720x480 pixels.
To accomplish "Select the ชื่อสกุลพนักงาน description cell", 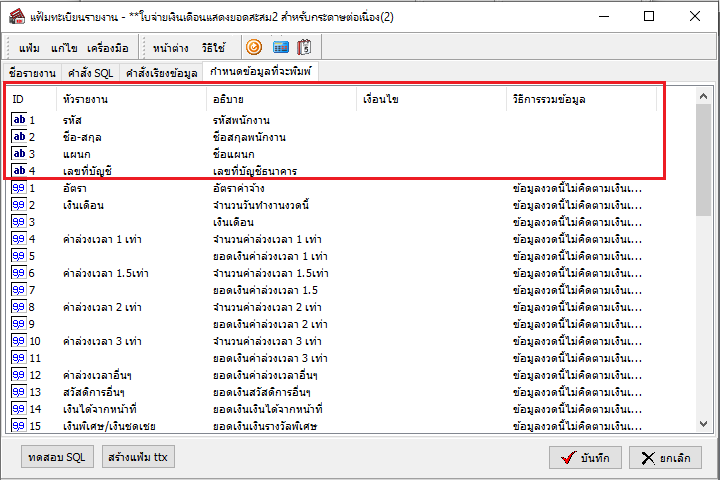I will (249, 137).
